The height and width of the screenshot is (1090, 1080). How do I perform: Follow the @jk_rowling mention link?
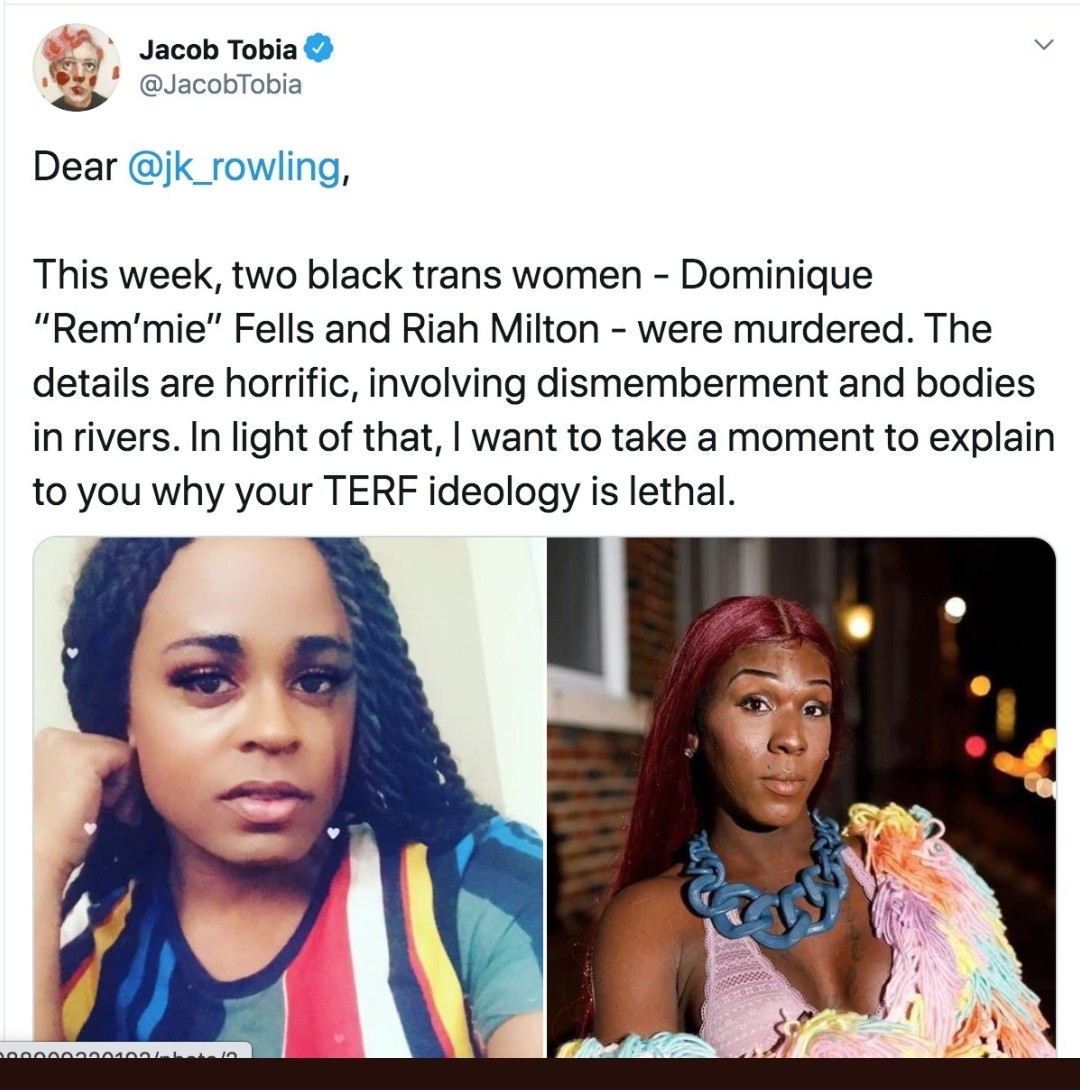234,168
